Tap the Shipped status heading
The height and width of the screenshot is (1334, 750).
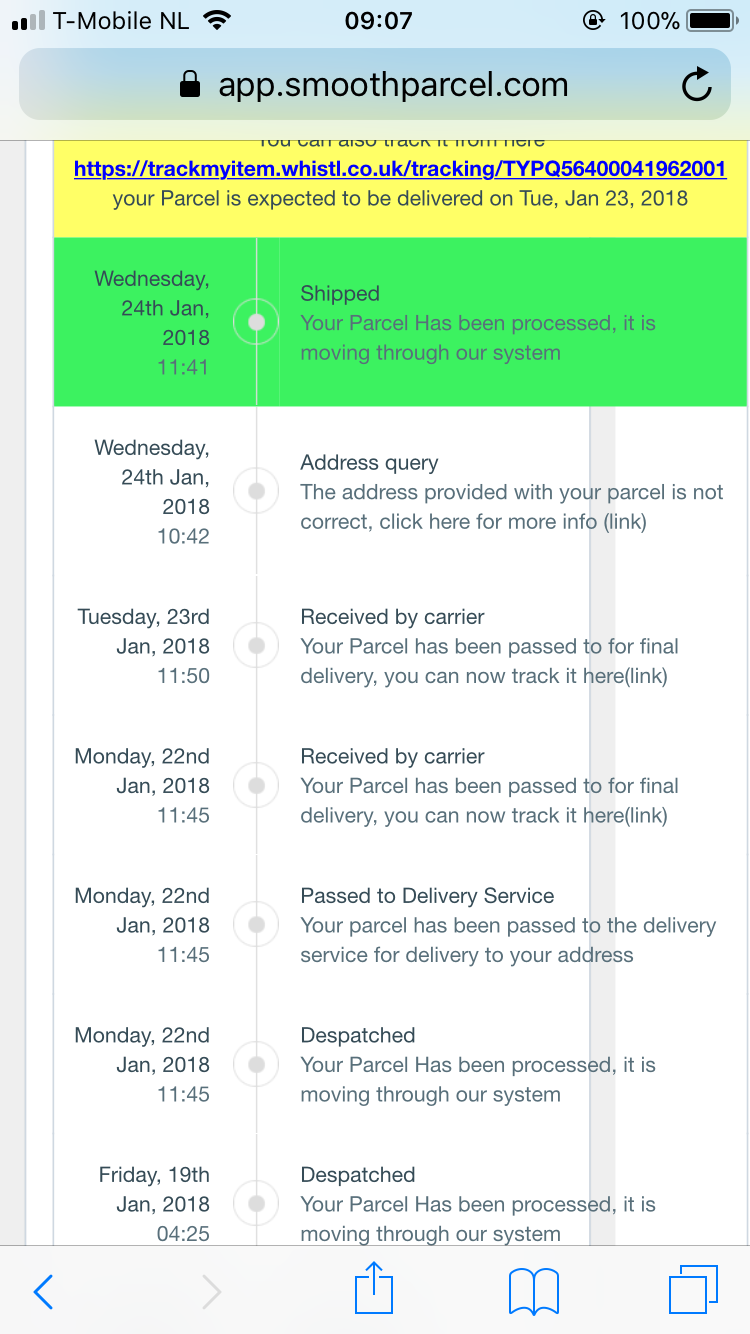[x=340, y=293]
